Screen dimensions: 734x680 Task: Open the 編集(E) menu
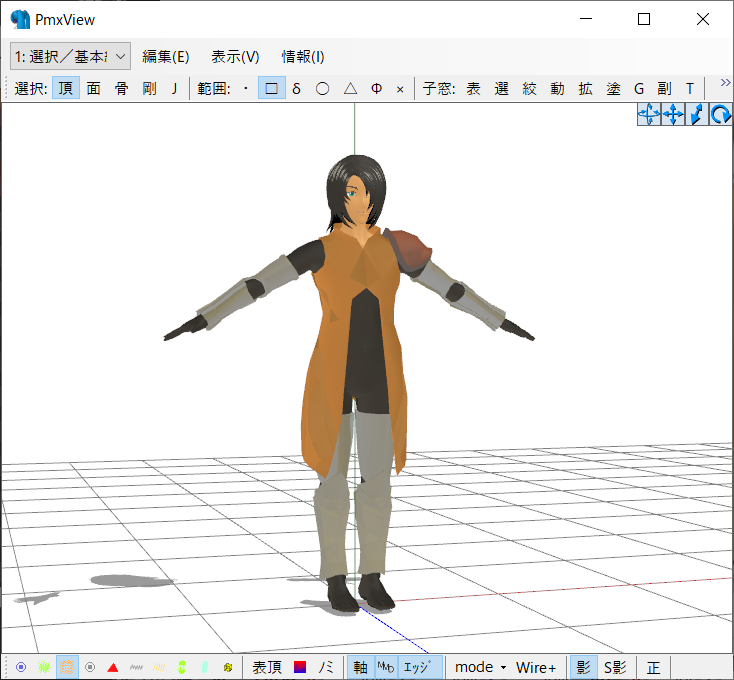pos(166,56)
